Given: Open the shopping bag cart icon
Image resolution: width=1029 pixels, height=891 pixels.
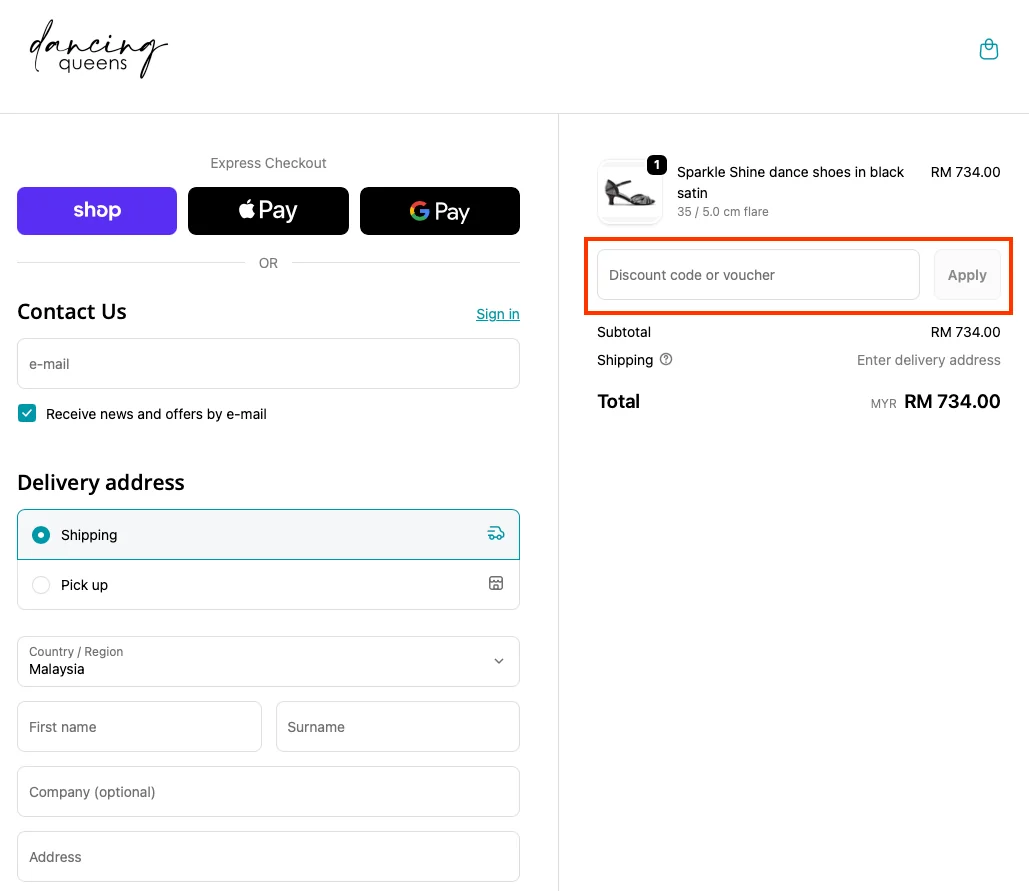Looking at the screenshot, I should pos(988,49).
